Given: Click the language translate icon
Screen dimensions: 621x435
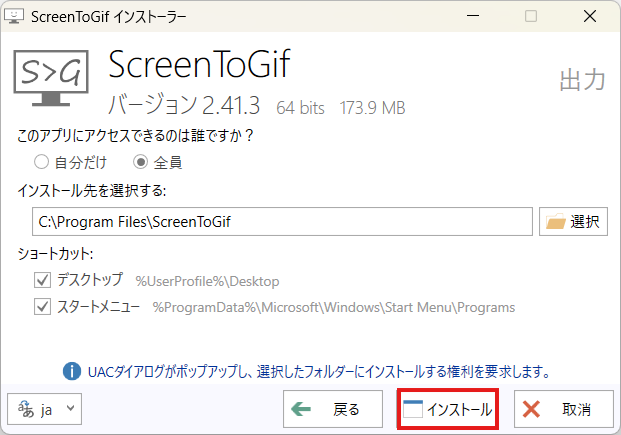Looking at the screenshot, I should point(26,409).
